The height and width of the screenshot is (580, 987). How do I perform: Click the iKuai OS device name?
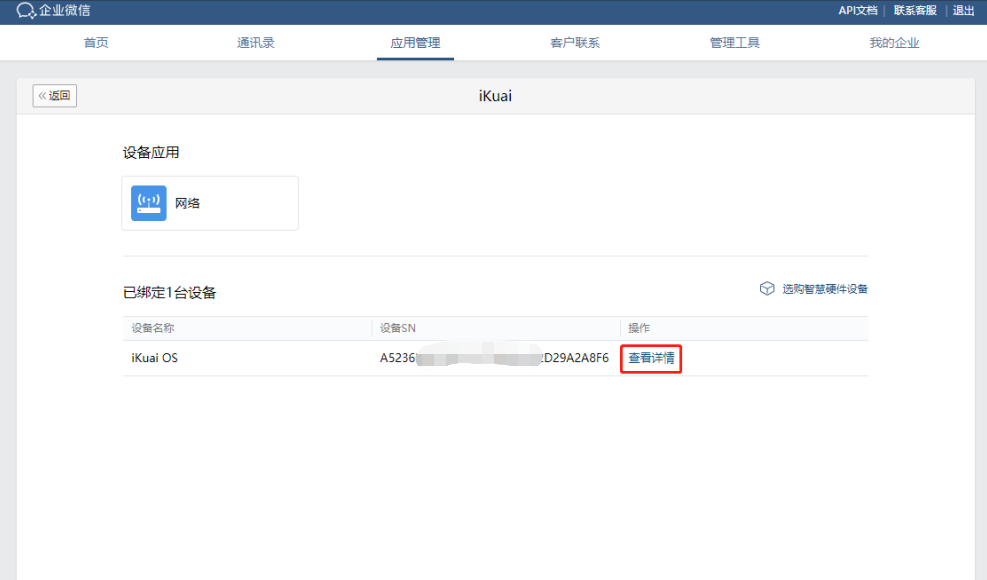(x=155, y=358)
